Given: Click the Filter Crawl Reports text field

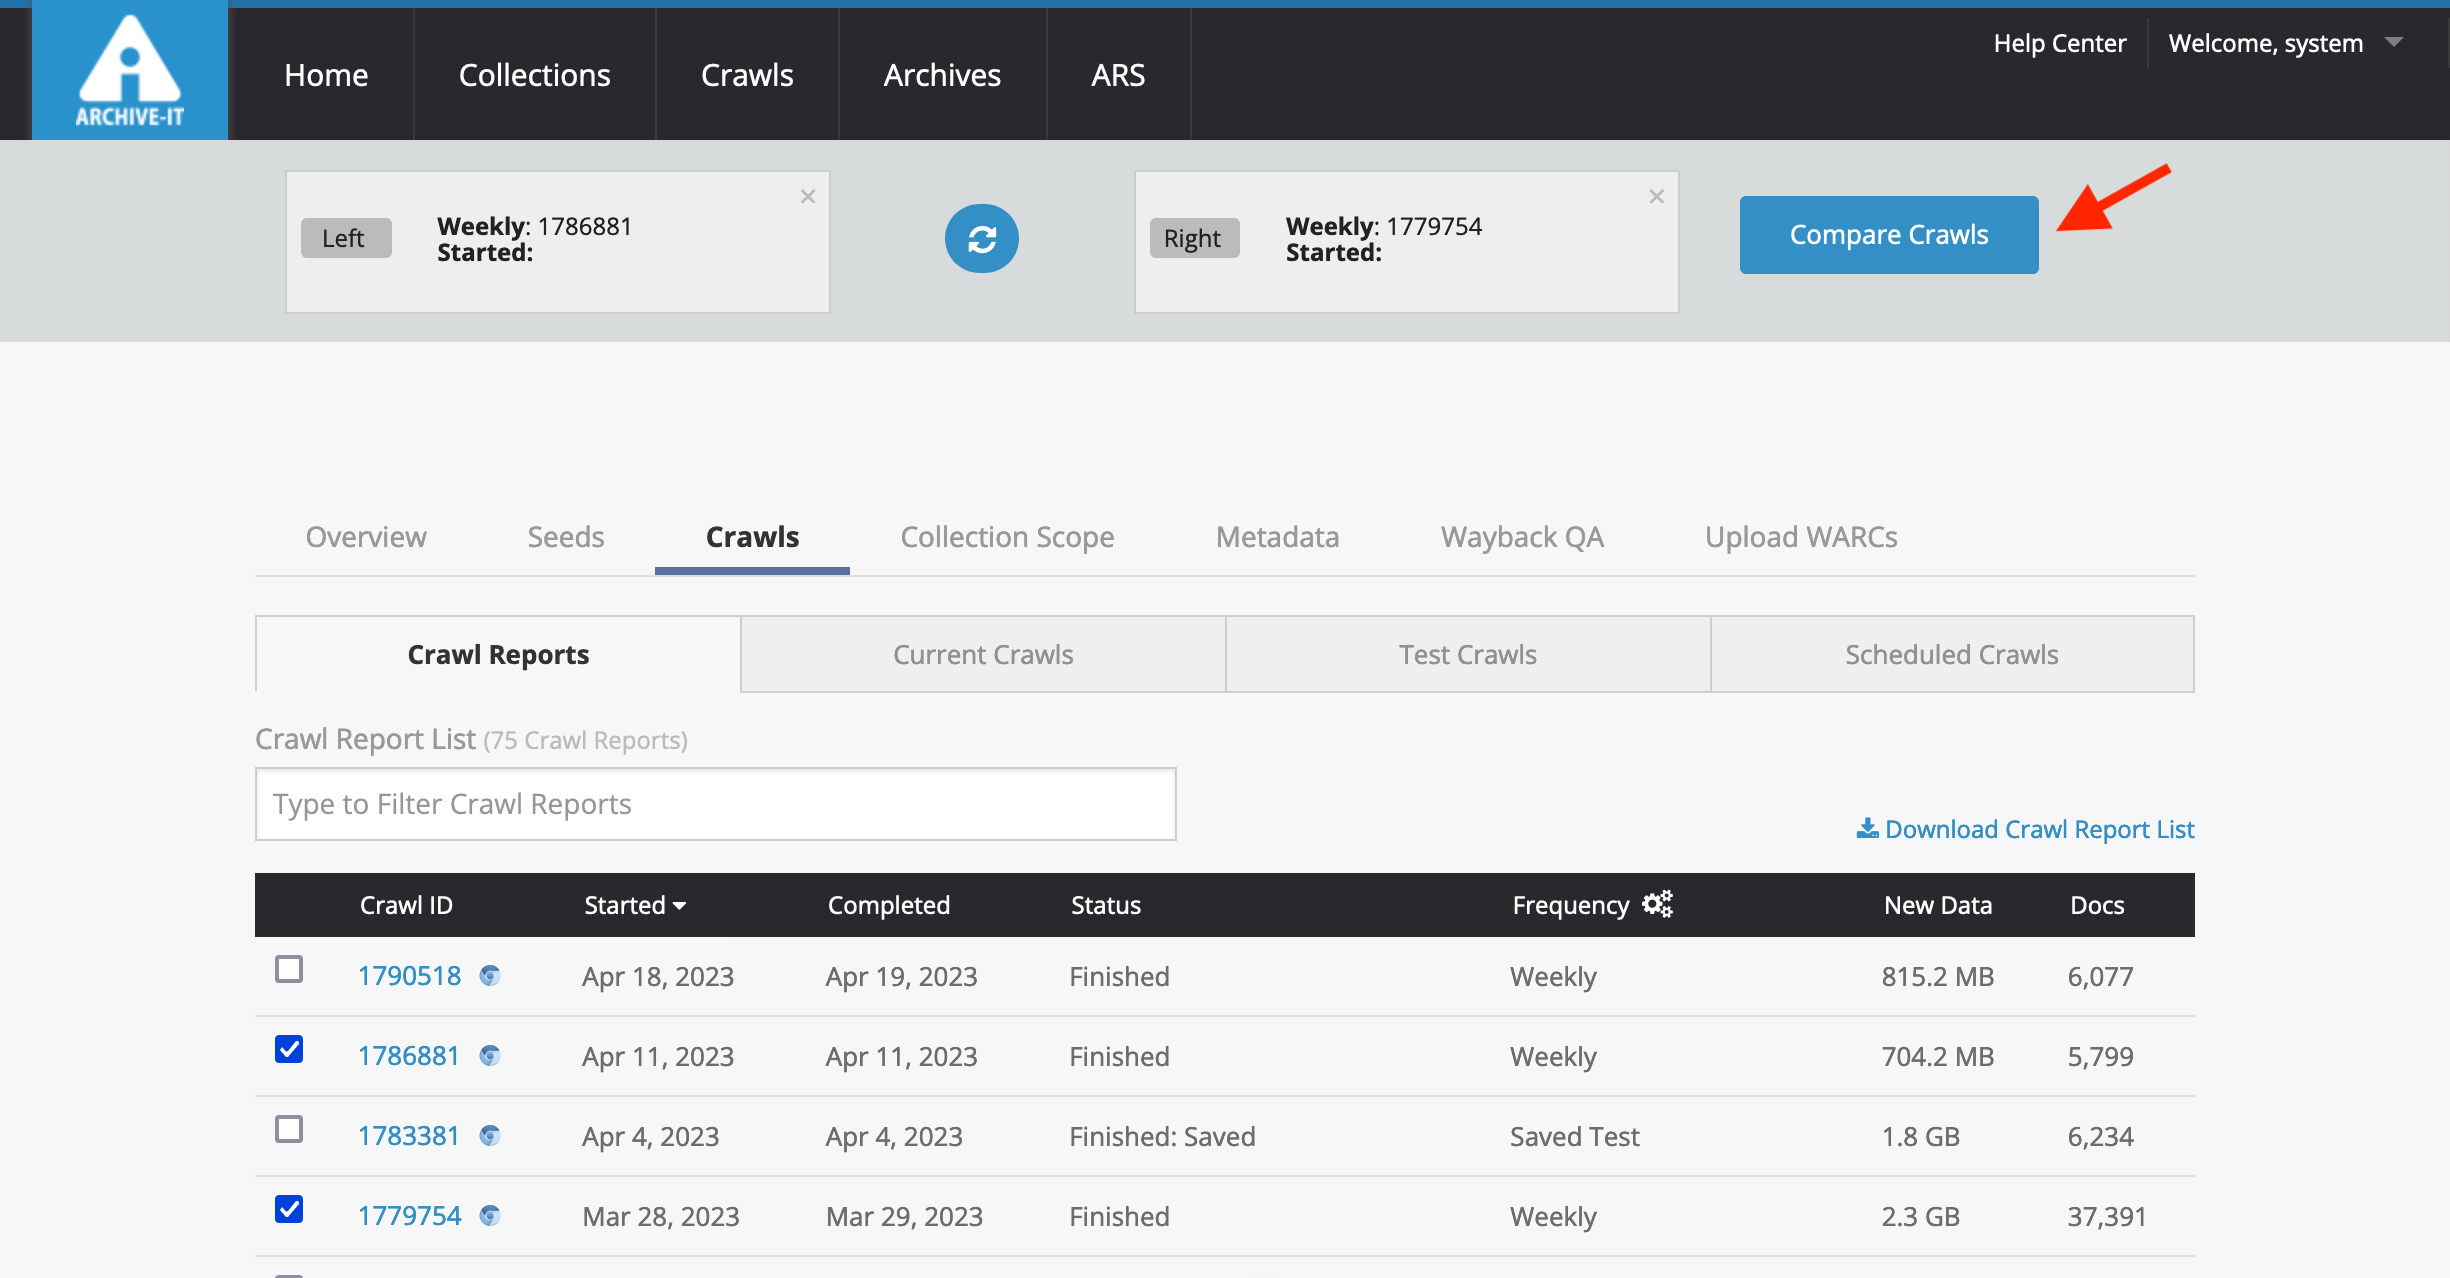Looking at the screenshot, I should [715, 804].
